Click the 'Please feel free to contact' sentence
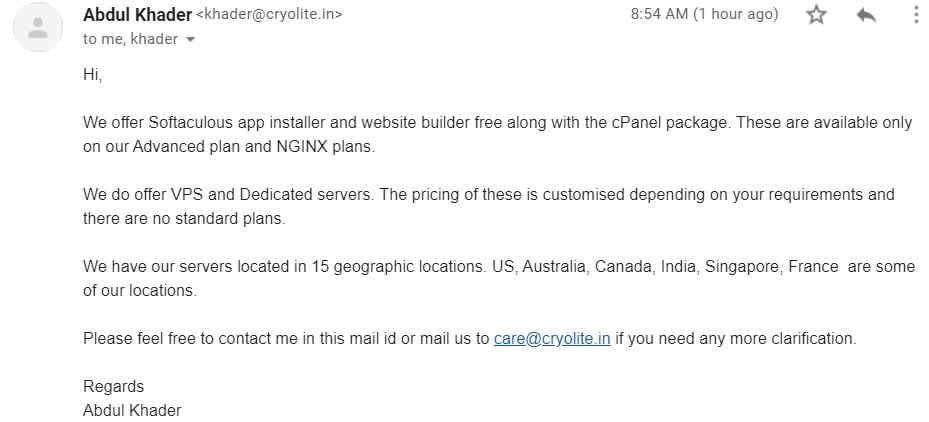Image resolution: width=929 pixels, height=422 pixels. 470,338
